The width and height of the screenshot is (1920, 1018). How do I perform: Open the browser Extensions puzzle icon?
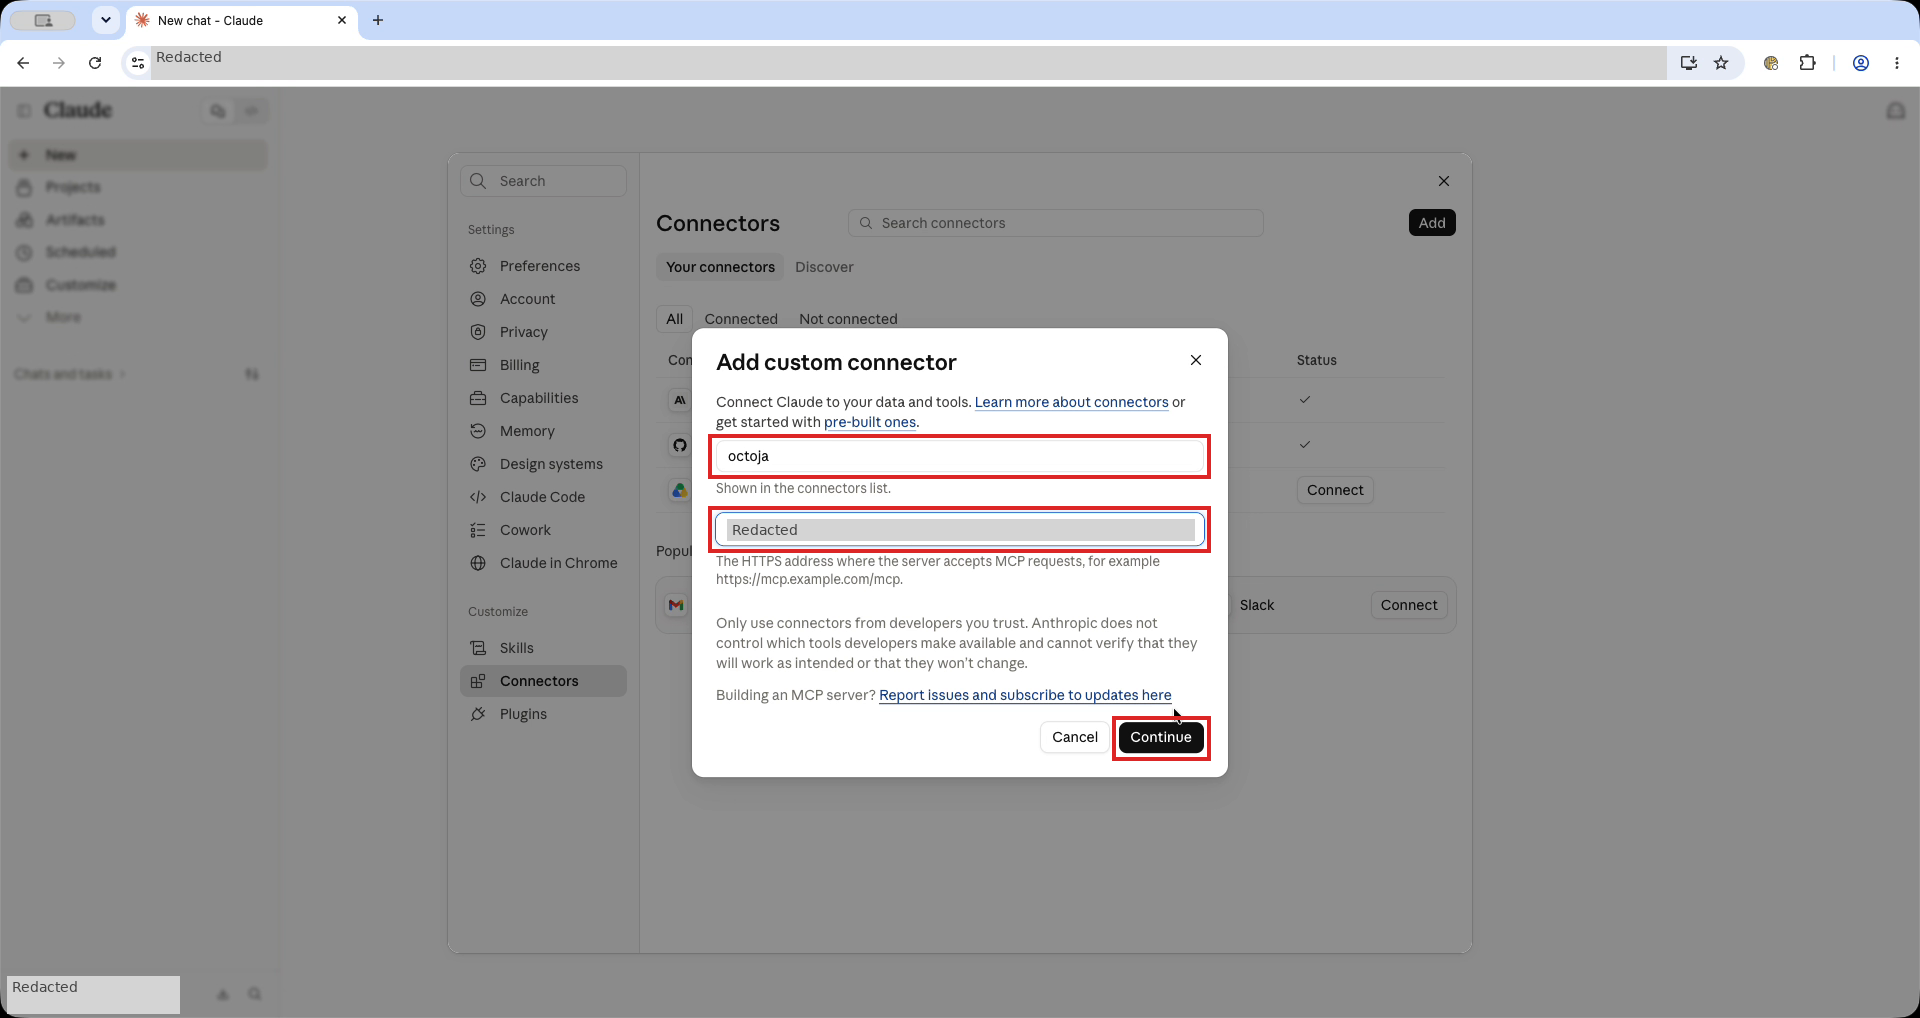(x=1807, y=63)
